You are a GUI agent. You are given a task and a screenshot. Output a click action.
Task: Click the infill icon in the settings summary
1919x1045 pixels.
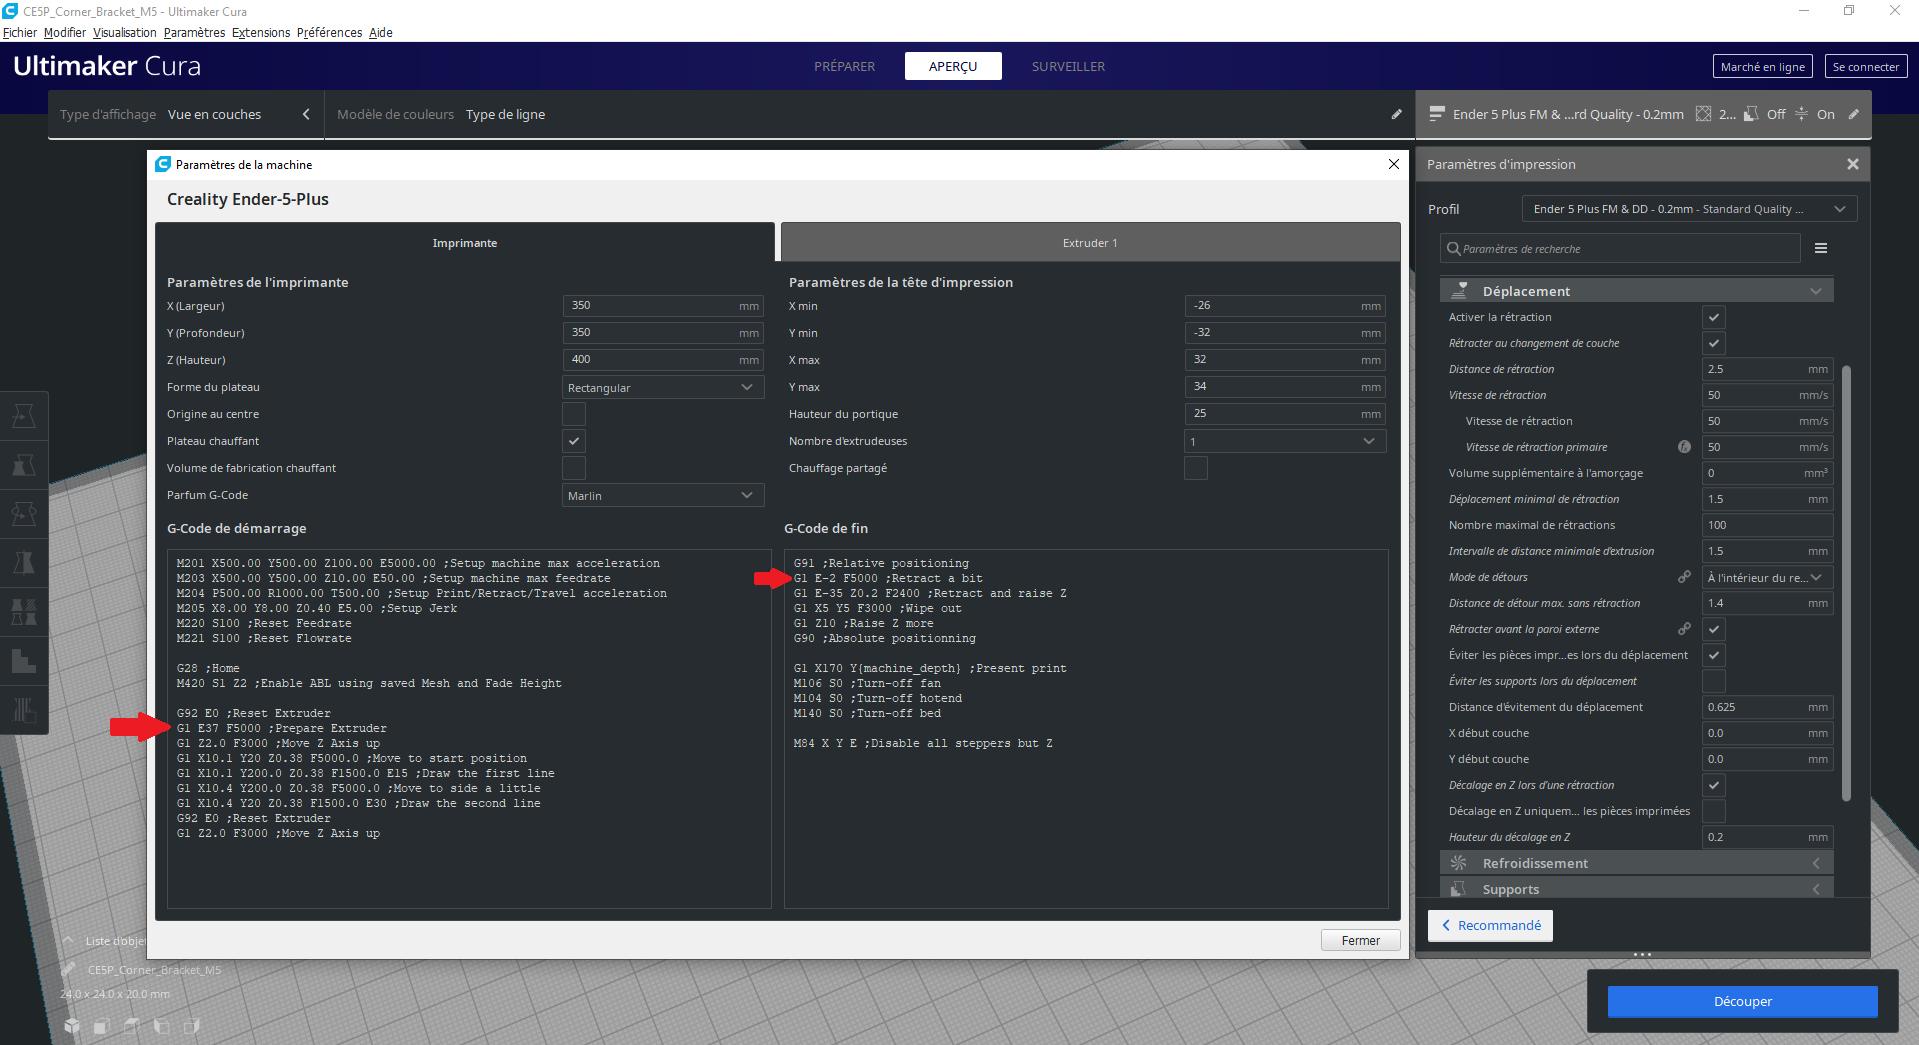(1703, 114)
